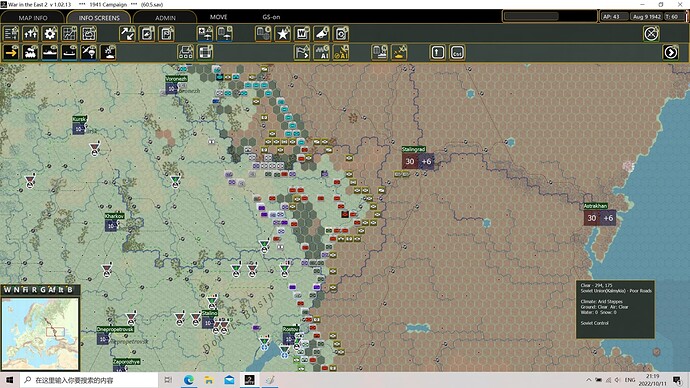Click the up-arrow icon in the toolbar

437,53
